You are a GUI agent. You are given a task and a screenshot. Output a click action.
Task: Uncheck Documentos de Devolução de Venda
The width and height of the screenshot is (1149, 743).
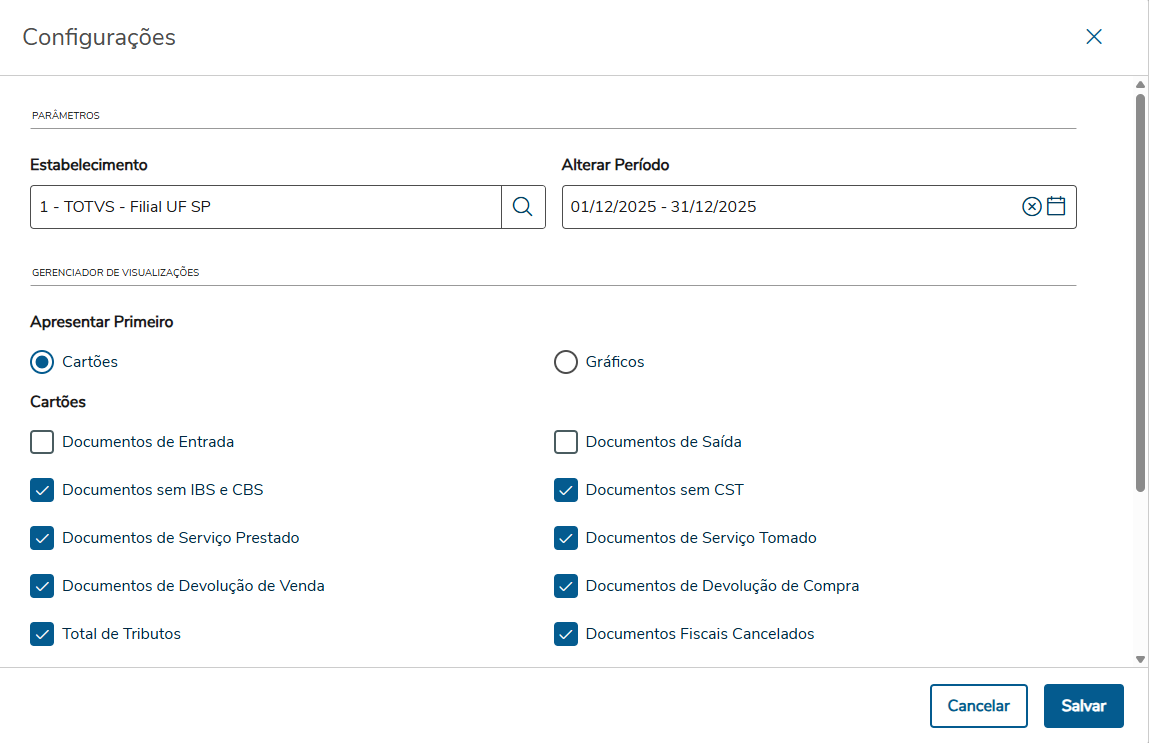click(42, 586)
